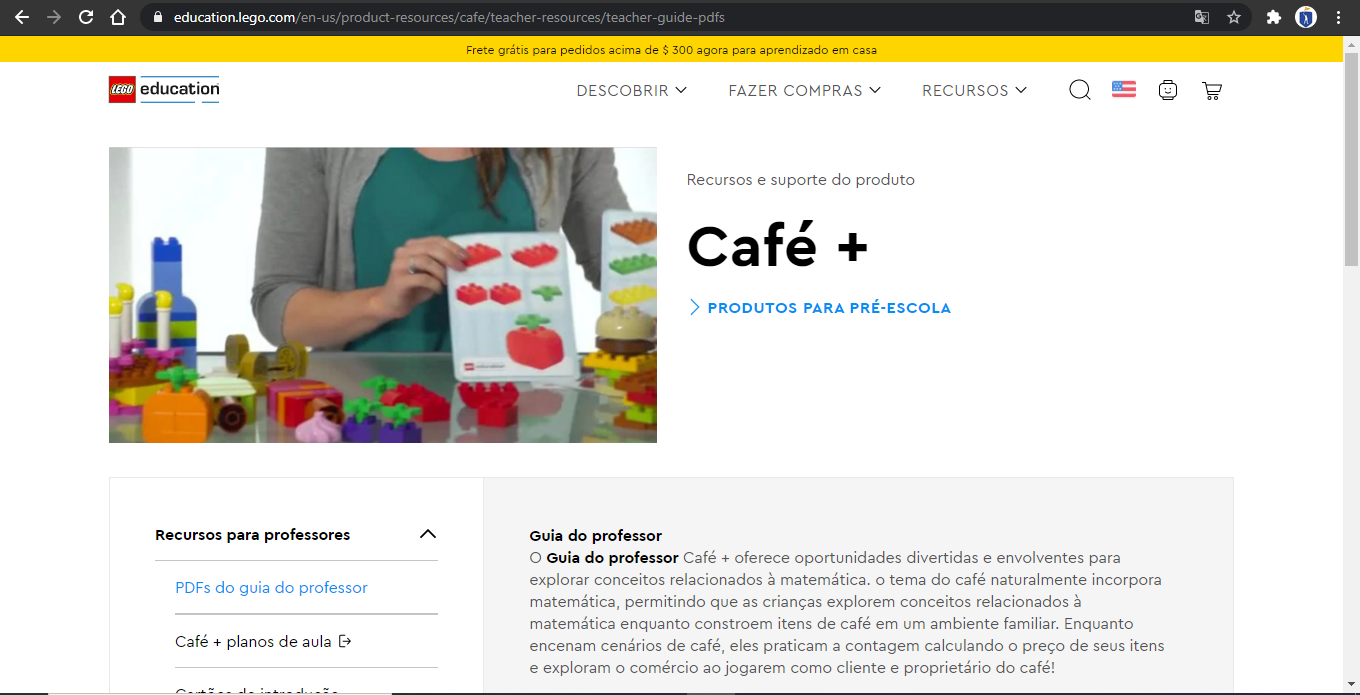Open the US flag region selector
Image resolution: width=1360 pixels, height=695 pixels.
1124,89
